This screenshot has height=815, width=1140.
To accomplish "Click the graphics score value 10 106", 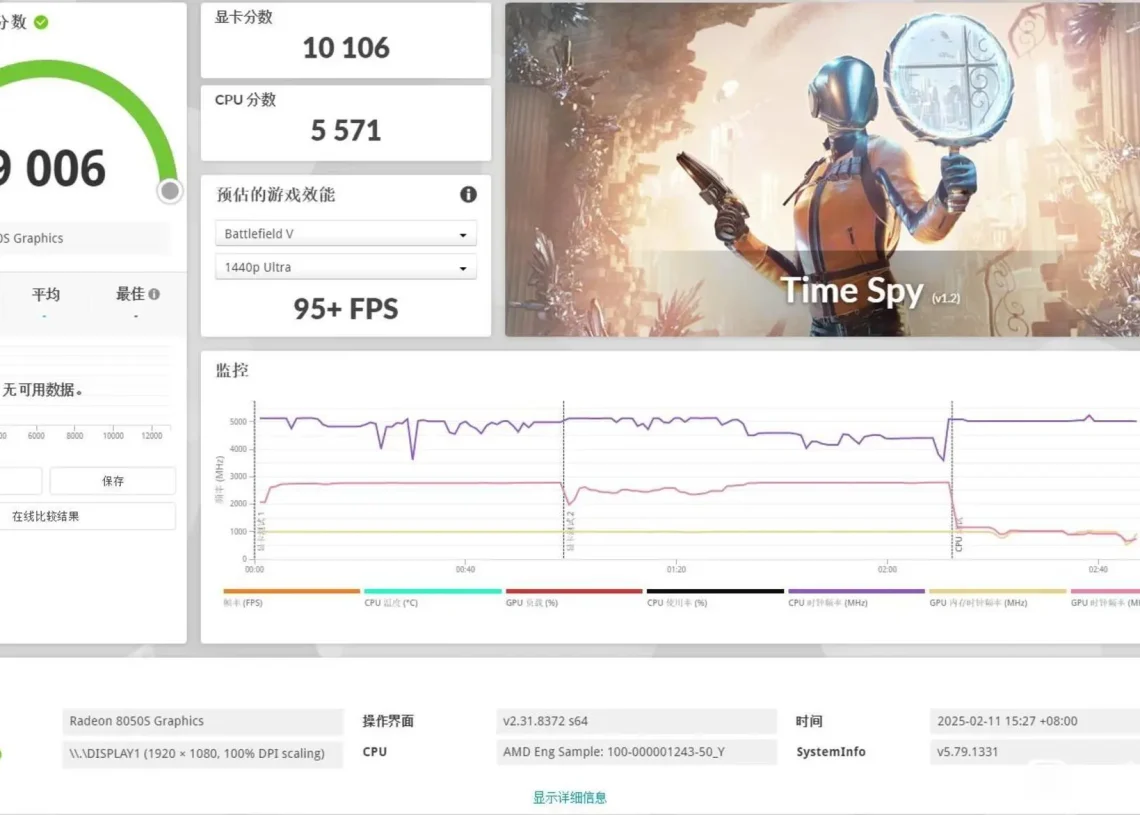I will point(346,48).
